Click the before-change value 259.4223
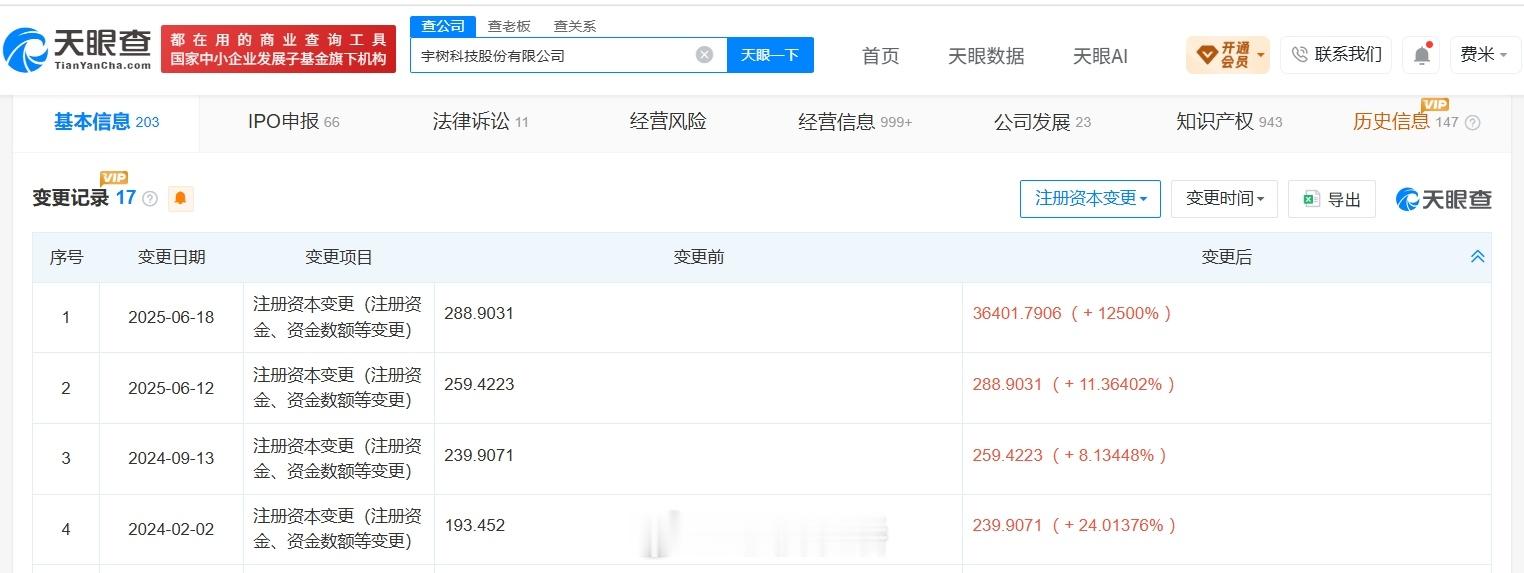 point(479,384)
